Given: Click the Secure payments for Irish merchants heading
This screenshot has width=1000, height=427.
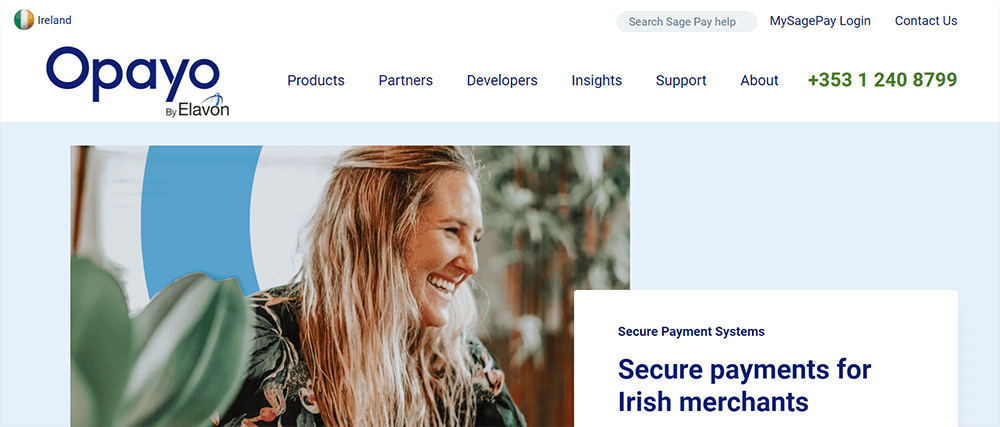Looking at the screenshot, I should click(744, 386).
